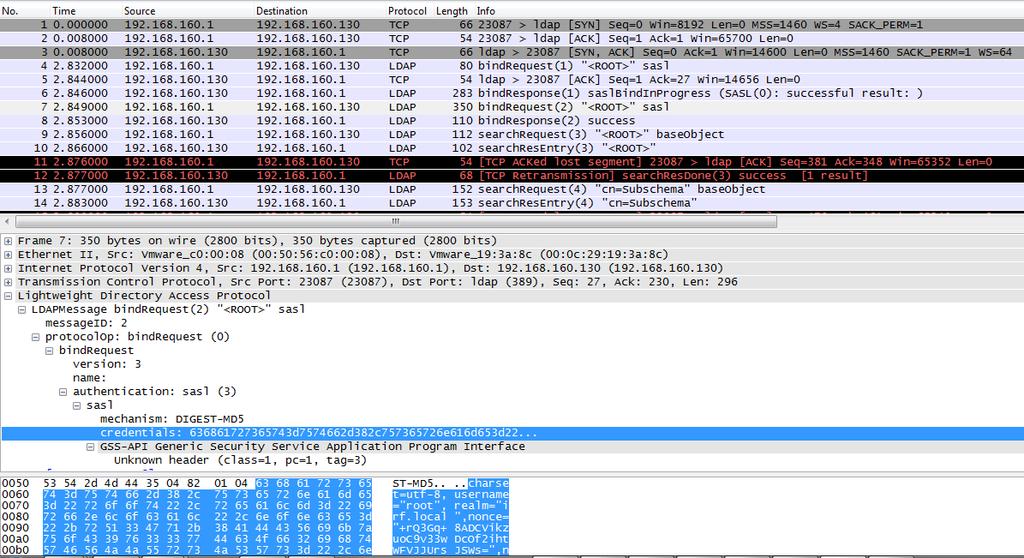This screenshot has height=558, width=1024.
Task: Select packet 6 saslBindInProgress response row
Action: (x=512, y=93)
